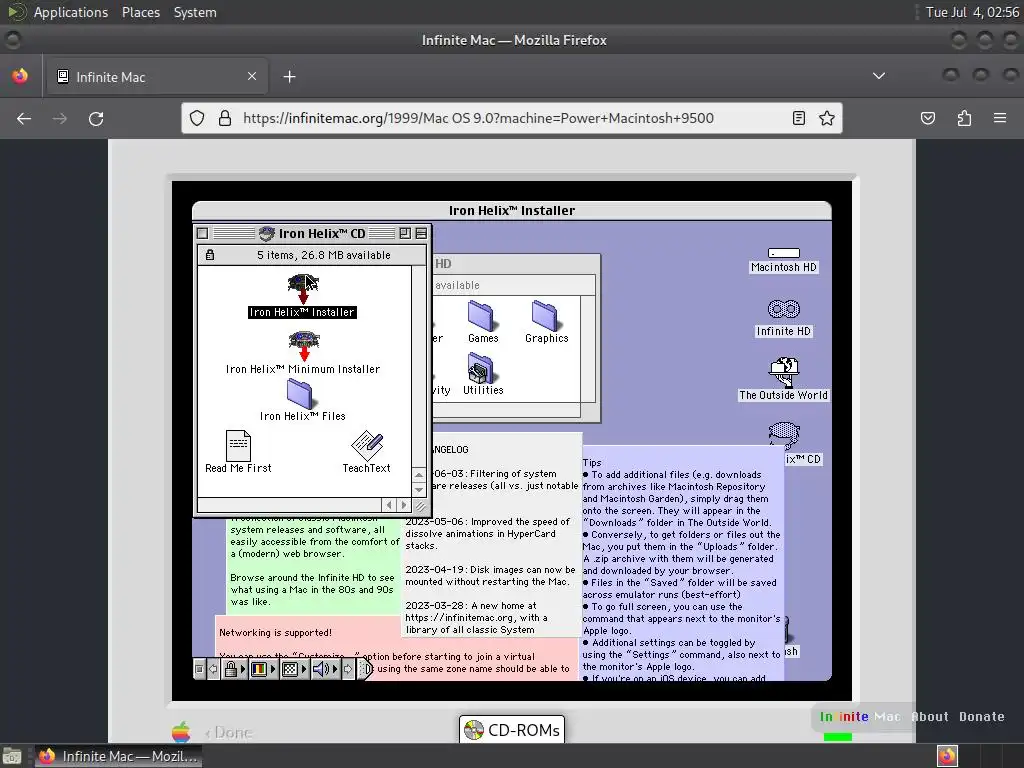Open the Donate link
1024x768 pixels.
(982, 716)
